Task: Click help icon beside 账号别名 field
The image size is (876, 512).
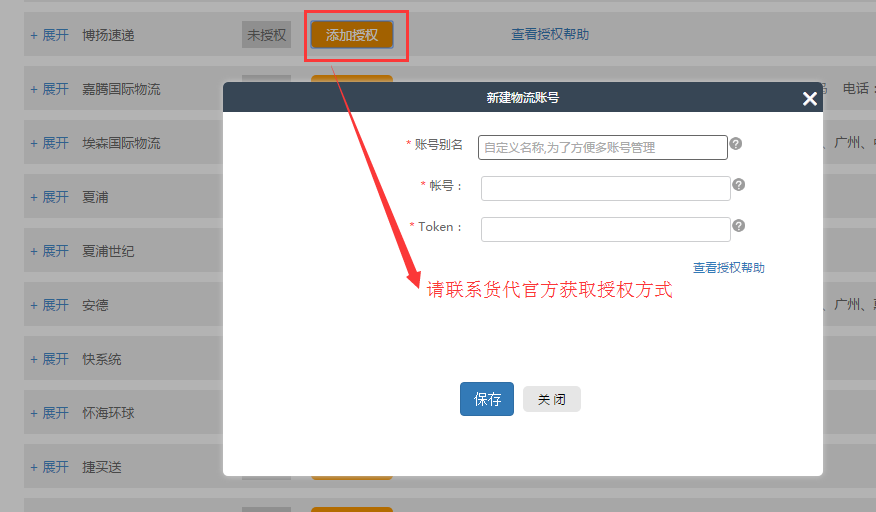Action: coord(736,144)
